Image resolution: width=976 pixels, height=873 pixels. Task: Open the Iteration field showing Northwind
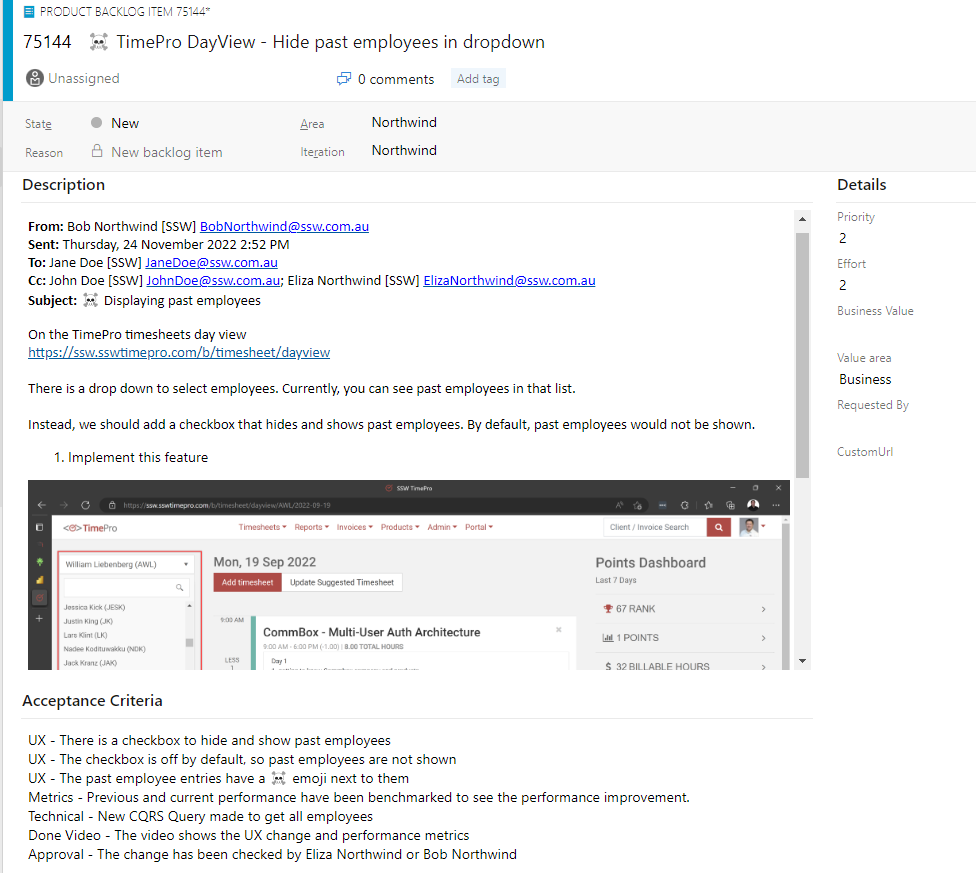click(x=404, y=151)
